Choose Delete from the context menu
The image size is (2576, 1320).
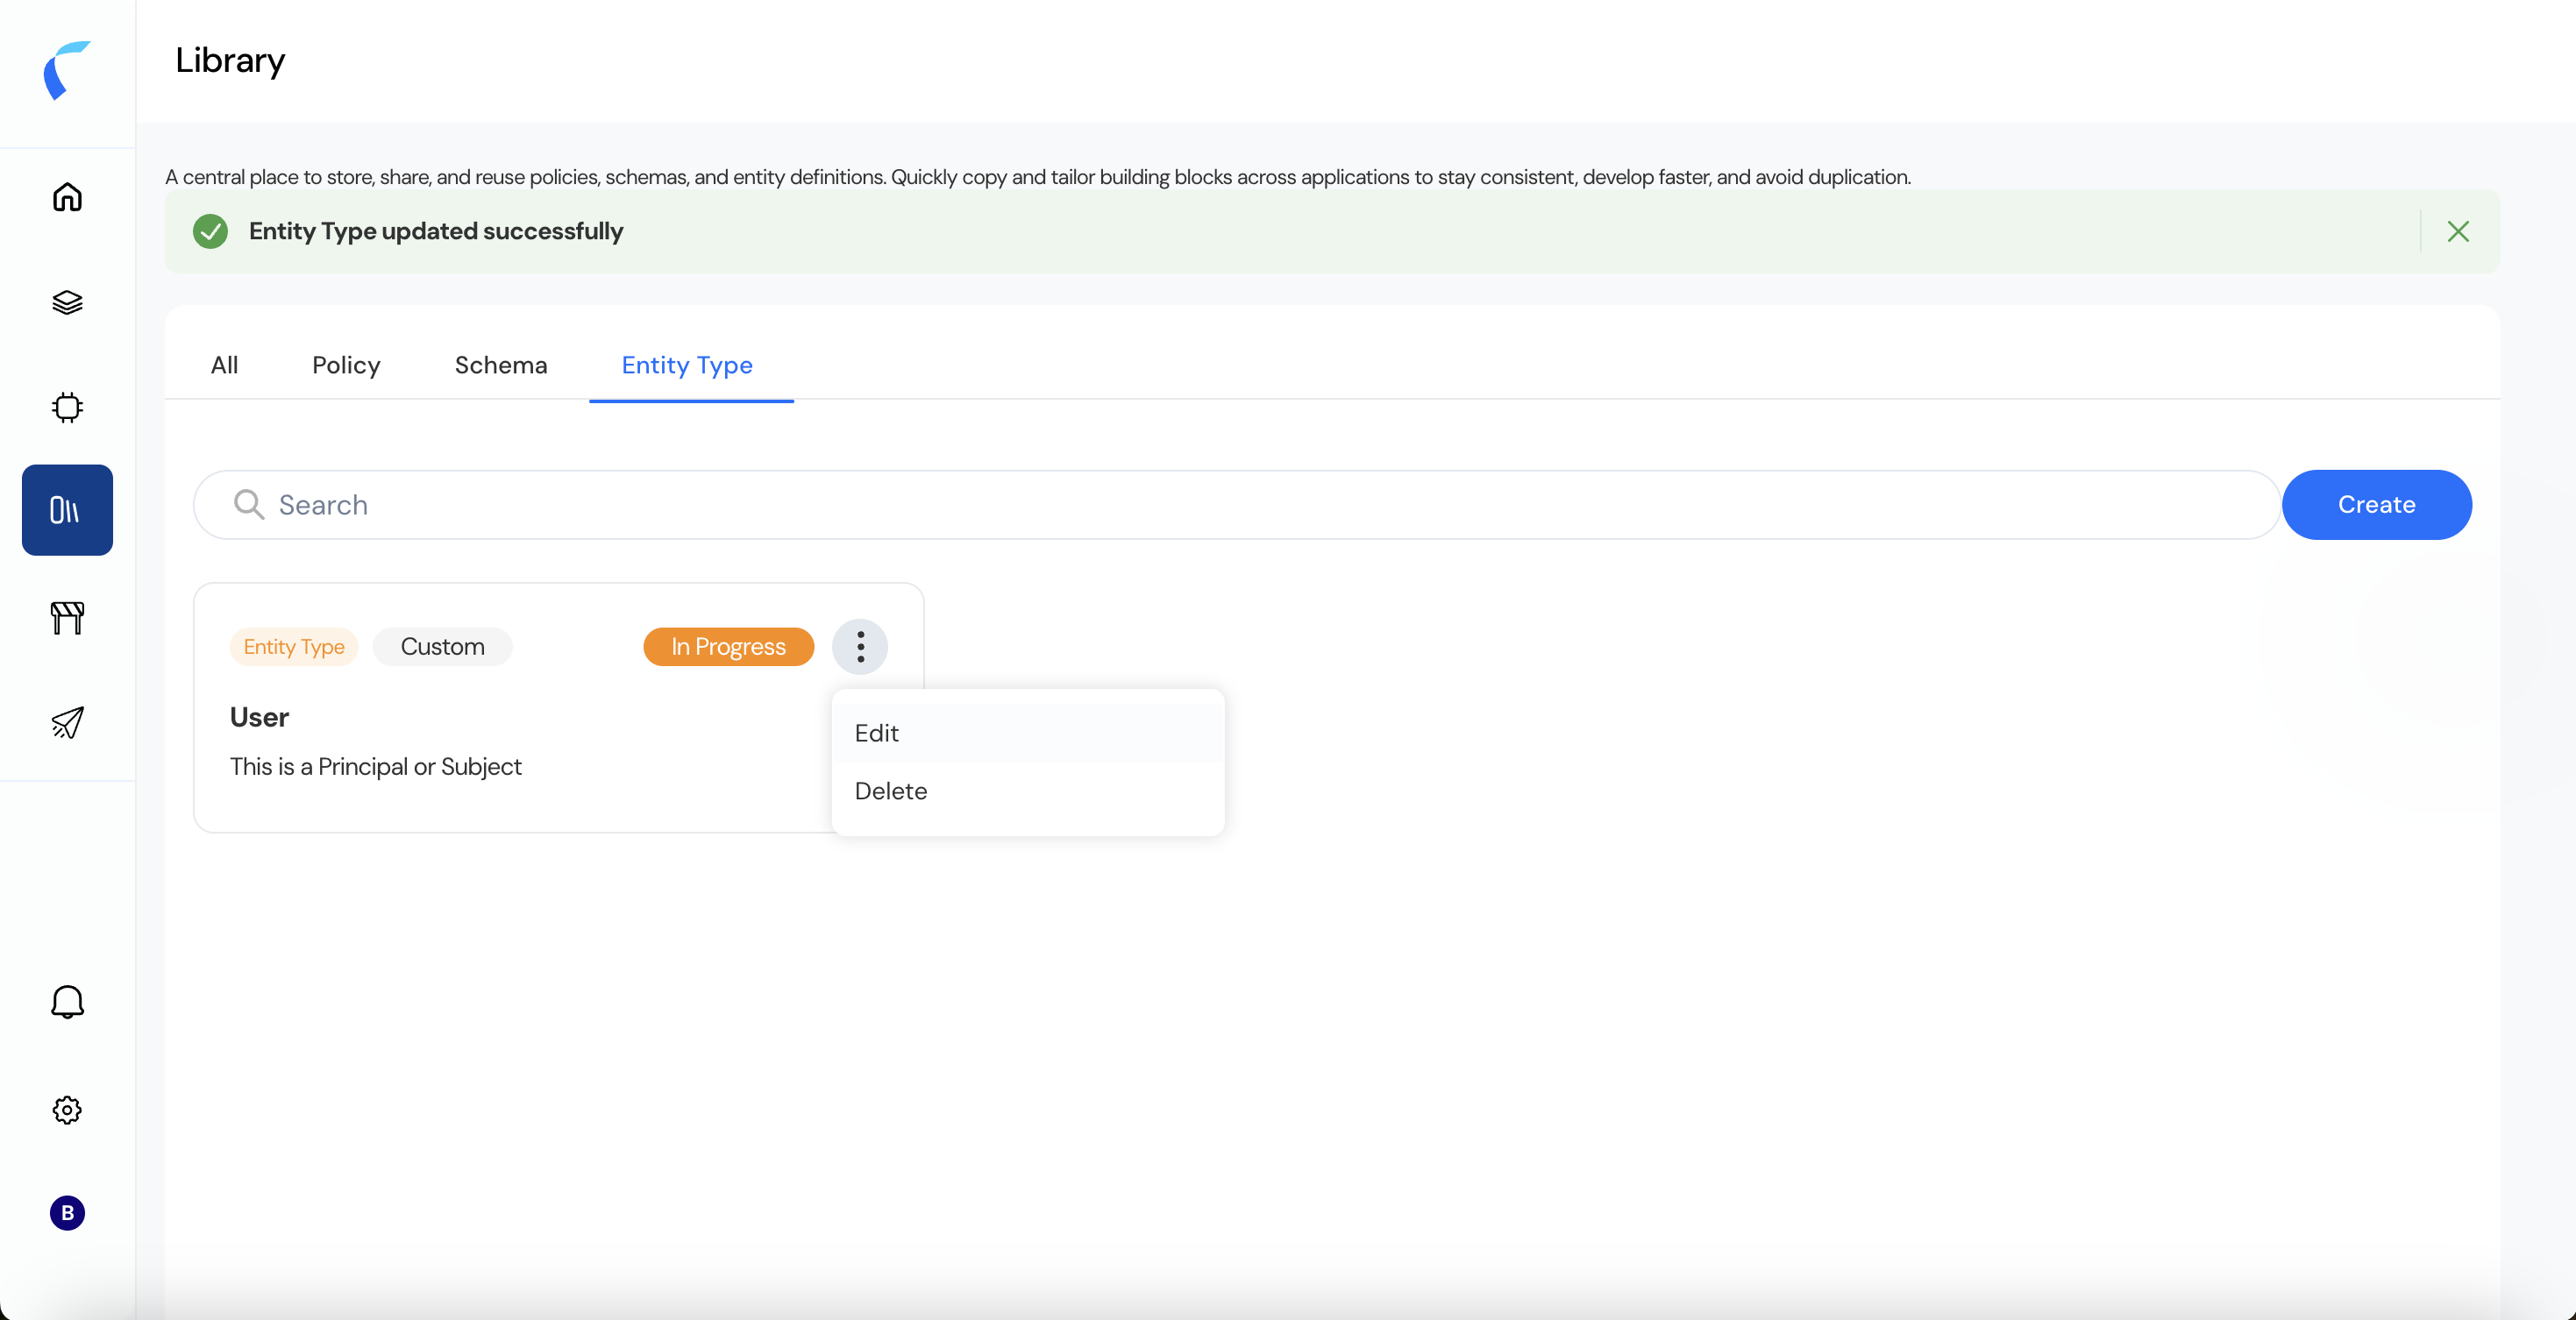pos(890,791)
